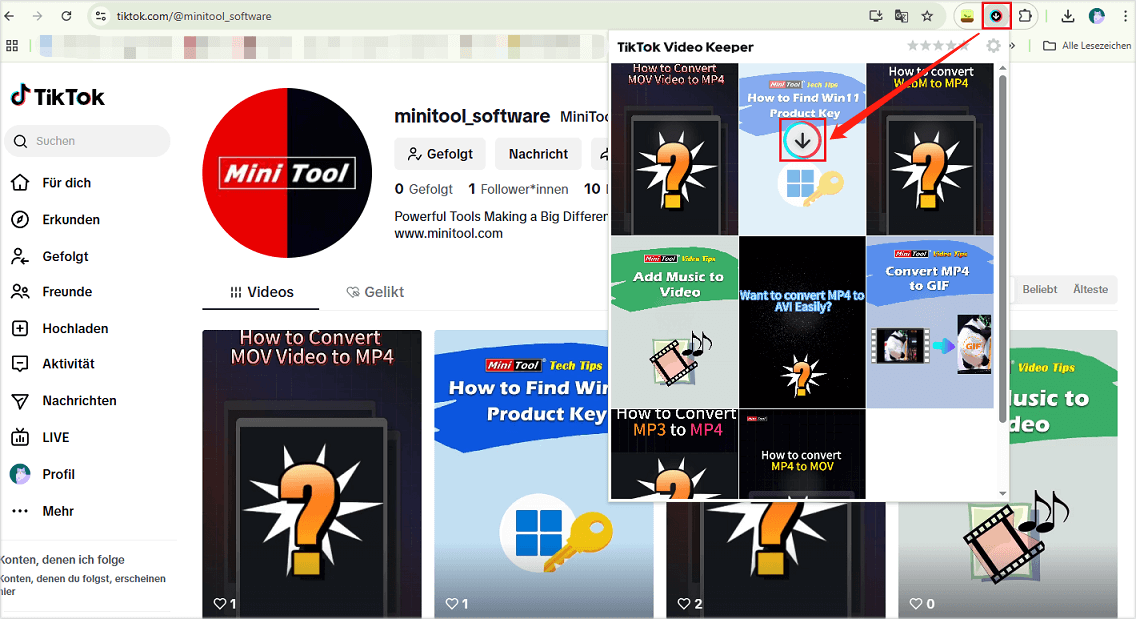
Task: Open Für dich in the sidebar
Action: click(x=52, y=183)
